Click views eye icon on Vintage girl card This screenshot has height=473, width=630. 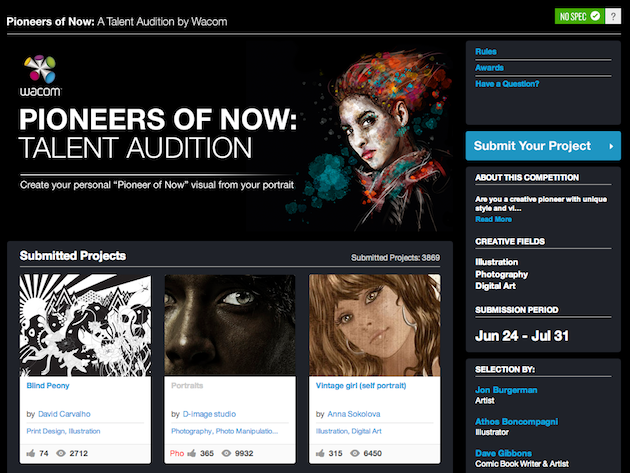(355, 453)
